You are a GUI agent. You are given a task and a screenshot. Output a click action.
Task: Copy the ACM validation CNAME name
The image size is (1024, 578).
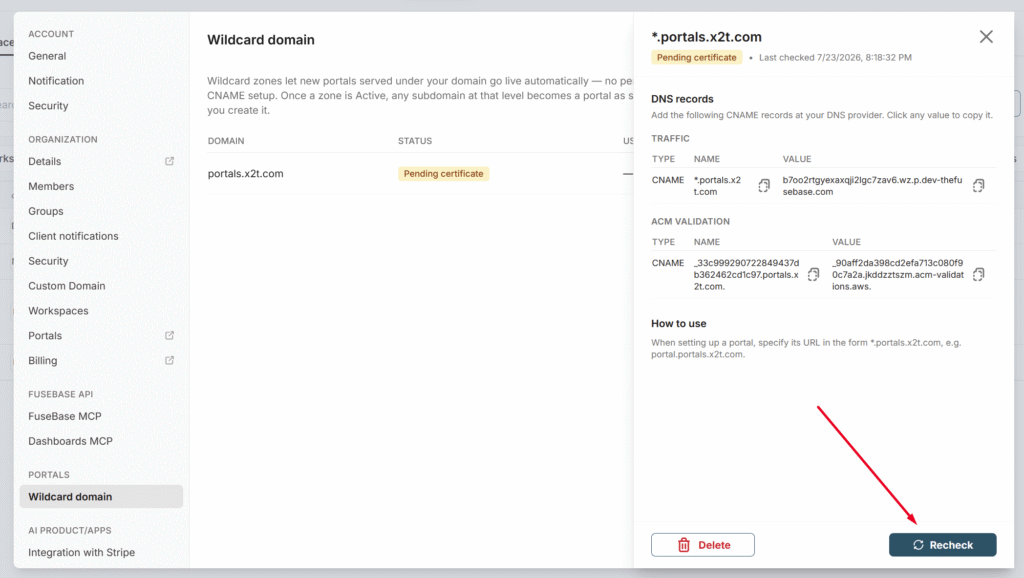(x=813, y=274)
